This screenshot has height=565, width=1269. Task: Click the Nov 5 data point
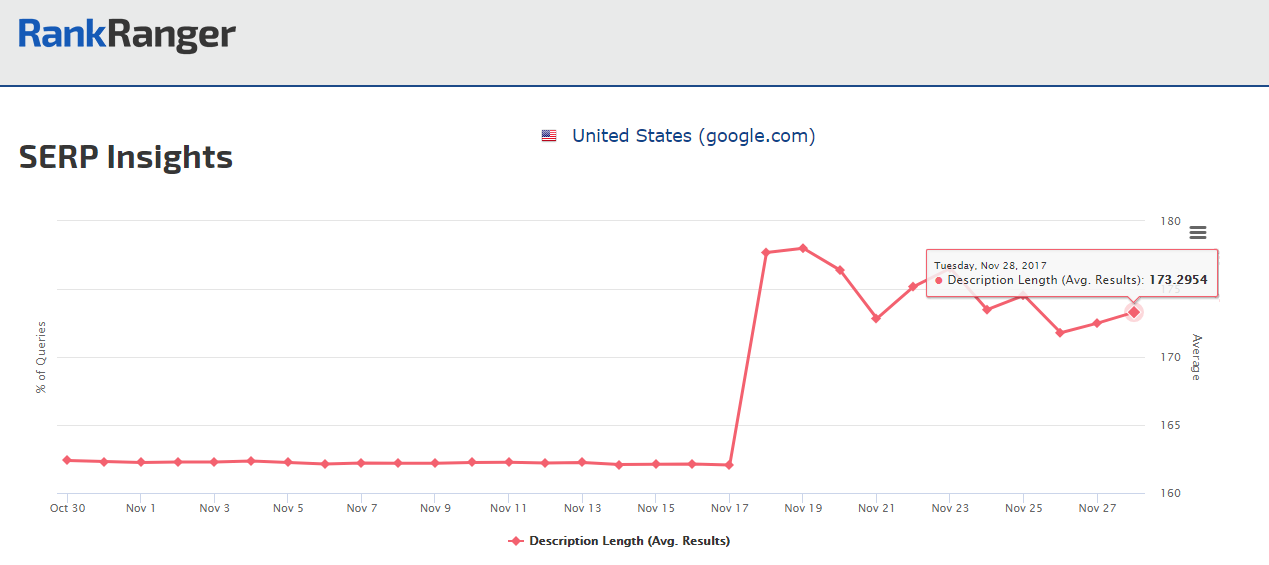[288, 462]
